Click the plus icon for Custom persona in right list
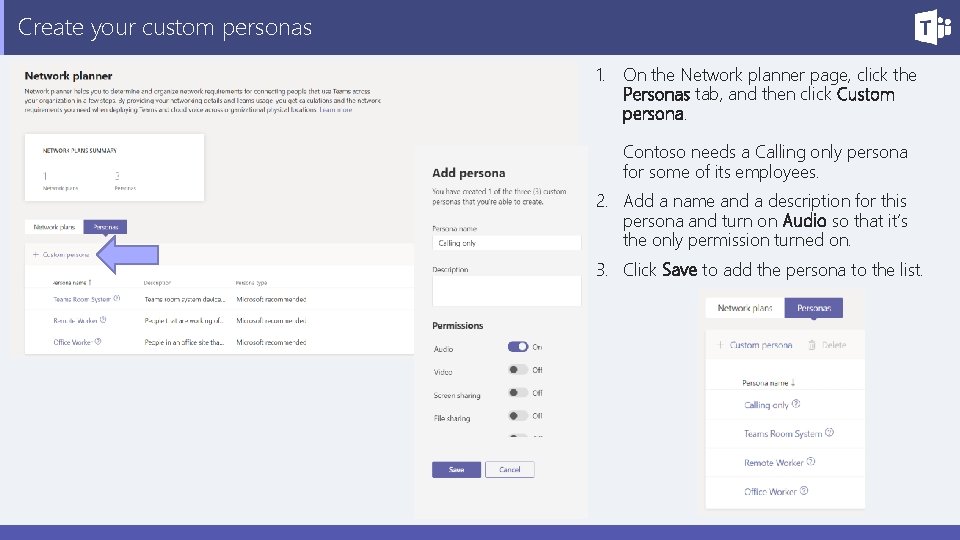This screenshot has width=960, height=540. 720,345
